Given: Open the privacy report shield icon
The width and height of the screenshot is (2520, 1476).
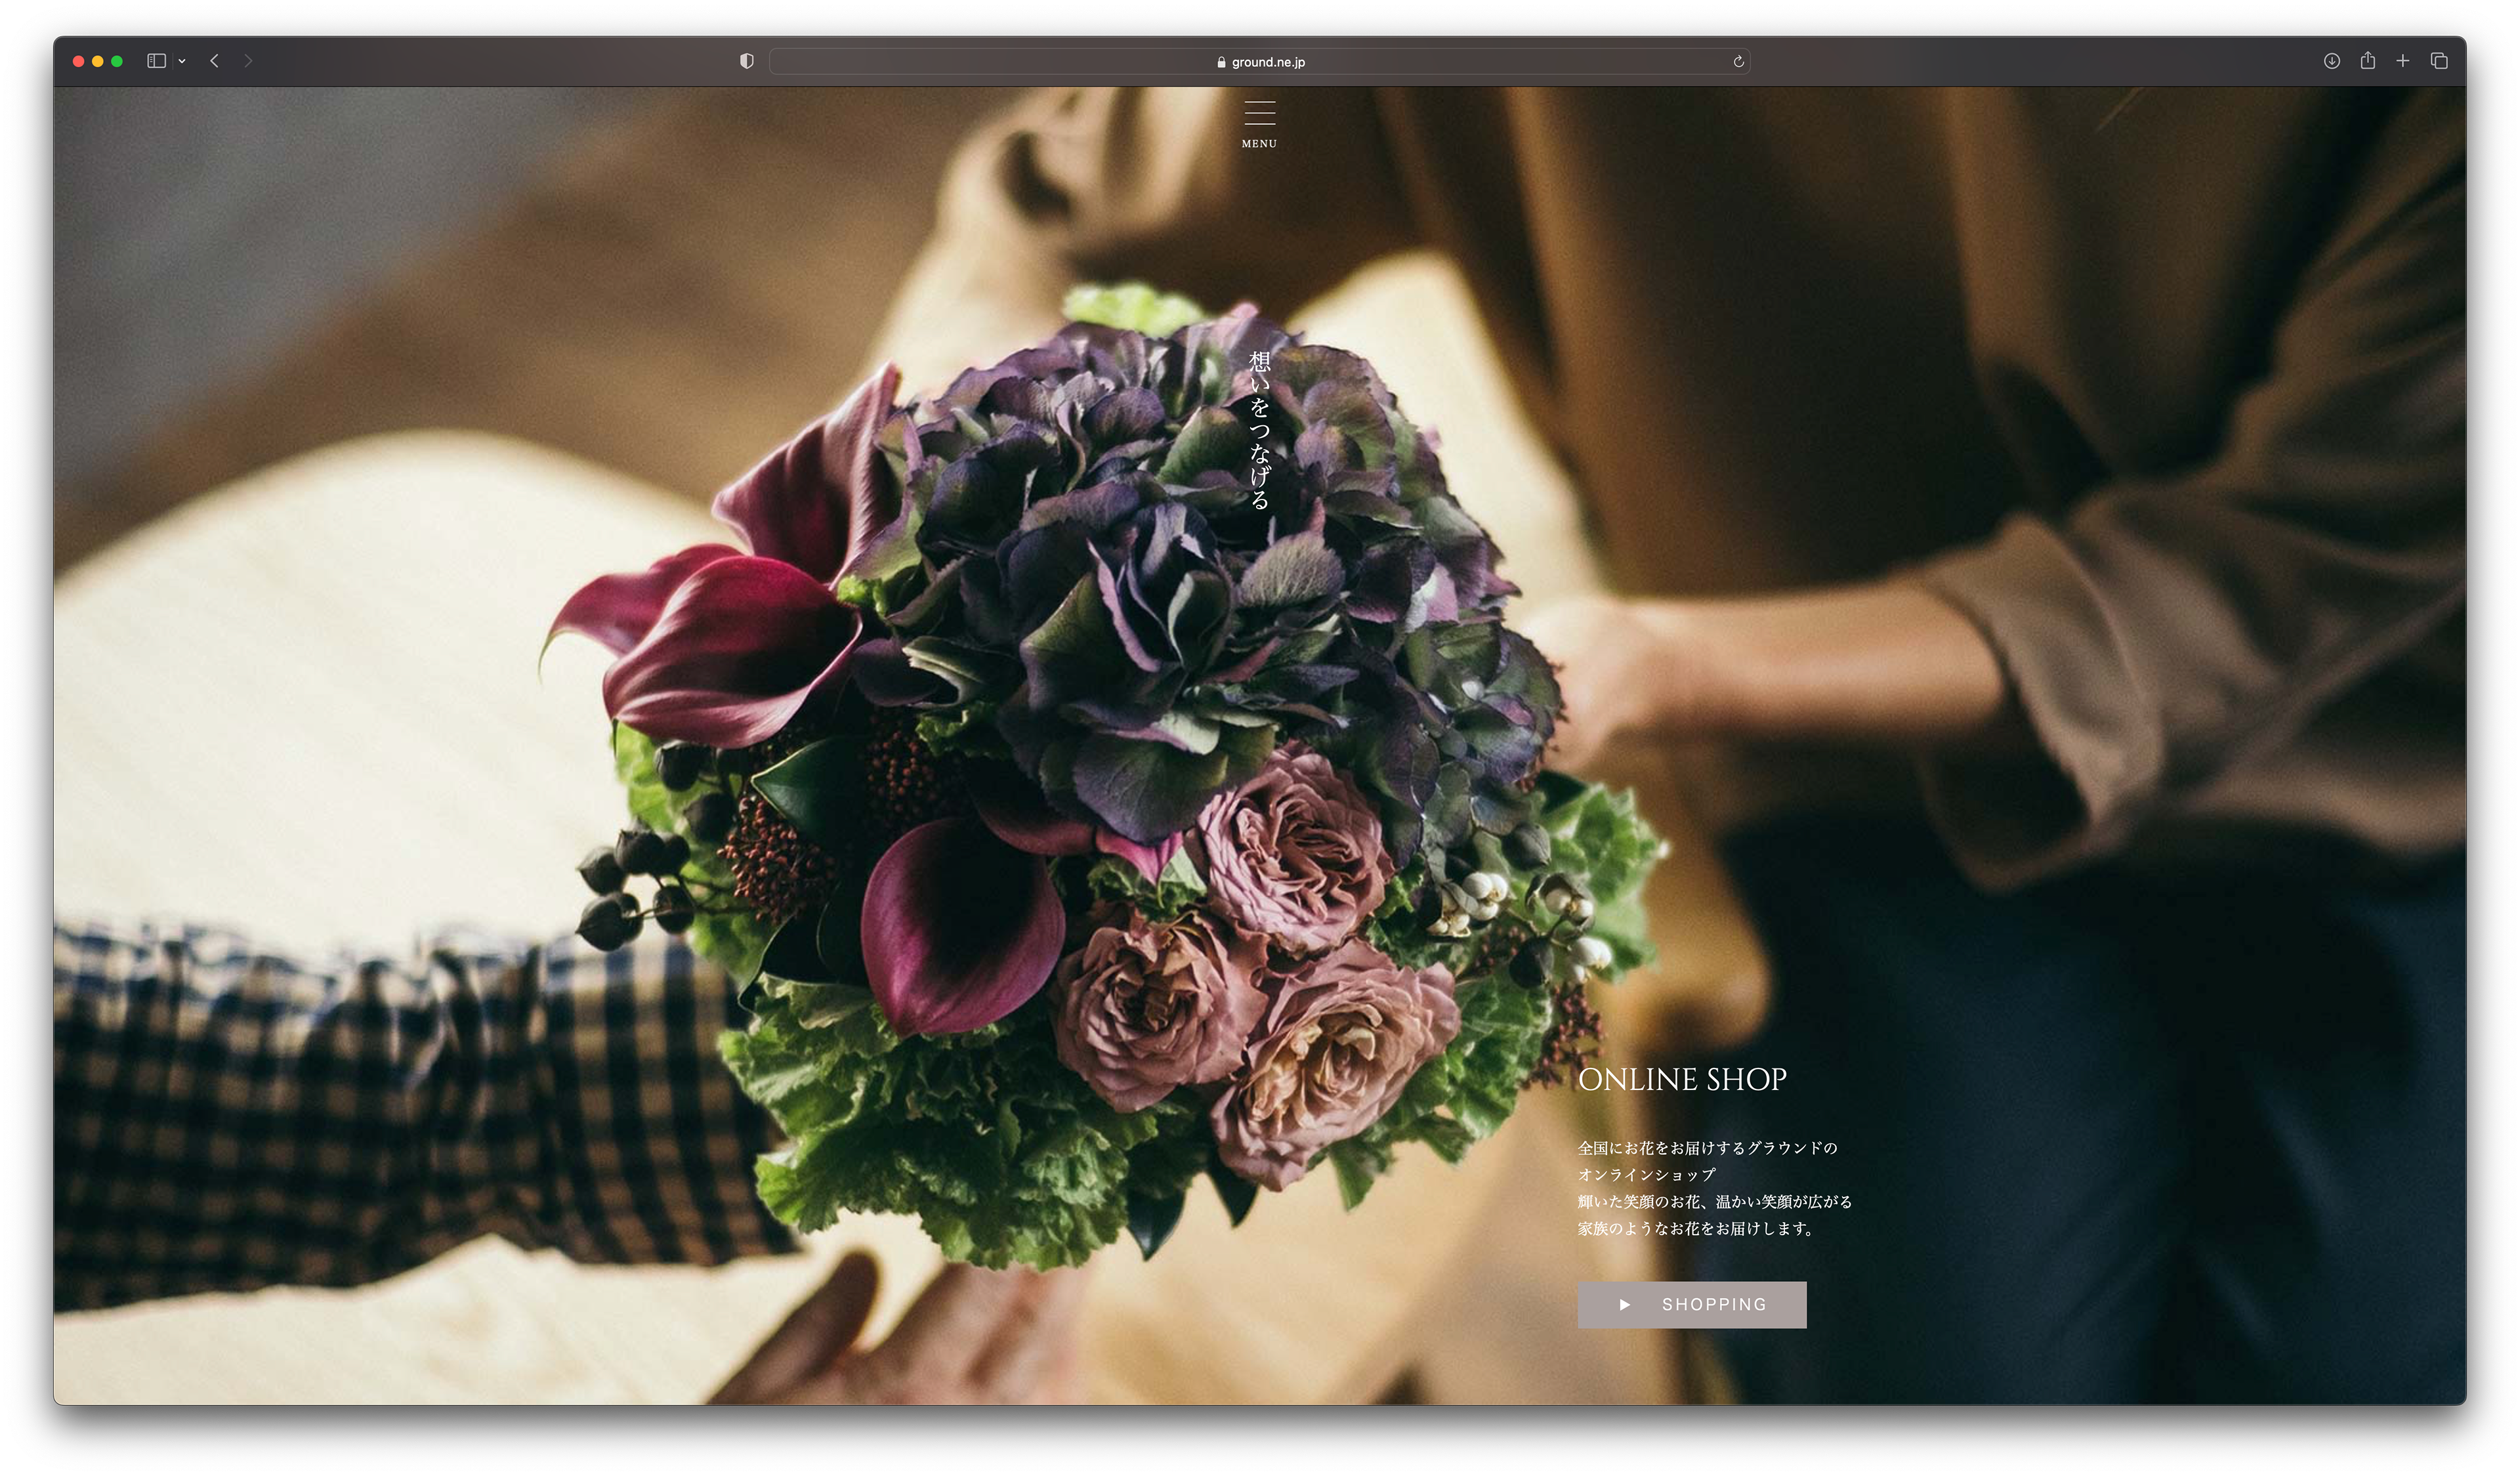Looking at the screenshot, I should pyautogui.click(x=746, y=61).
